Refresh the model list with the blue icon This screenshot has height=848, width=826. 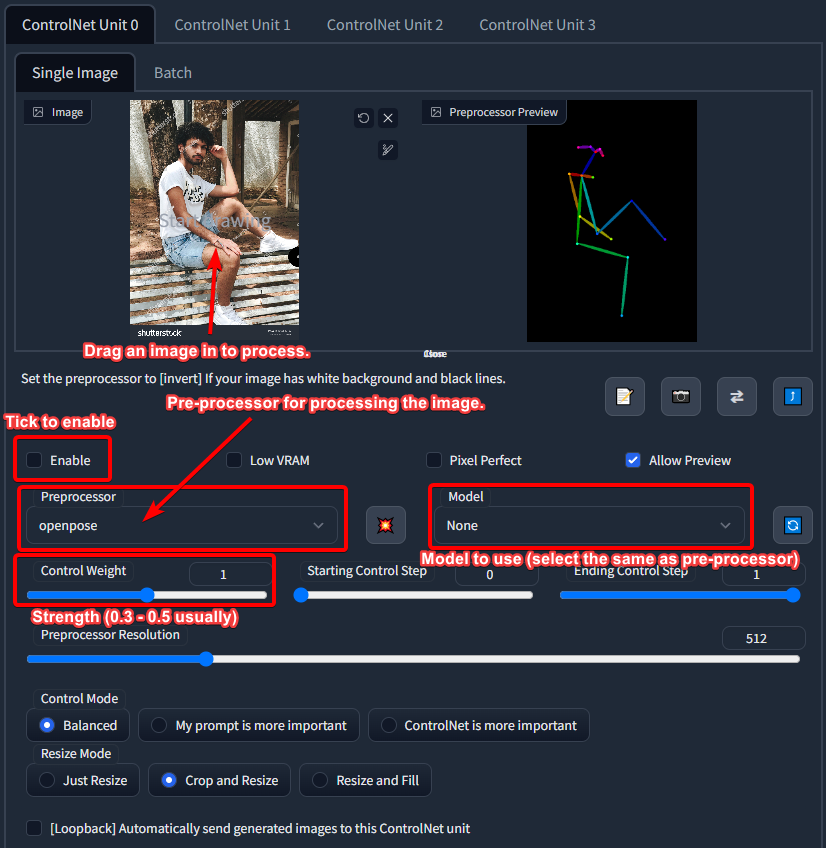(x=792, y=525)
